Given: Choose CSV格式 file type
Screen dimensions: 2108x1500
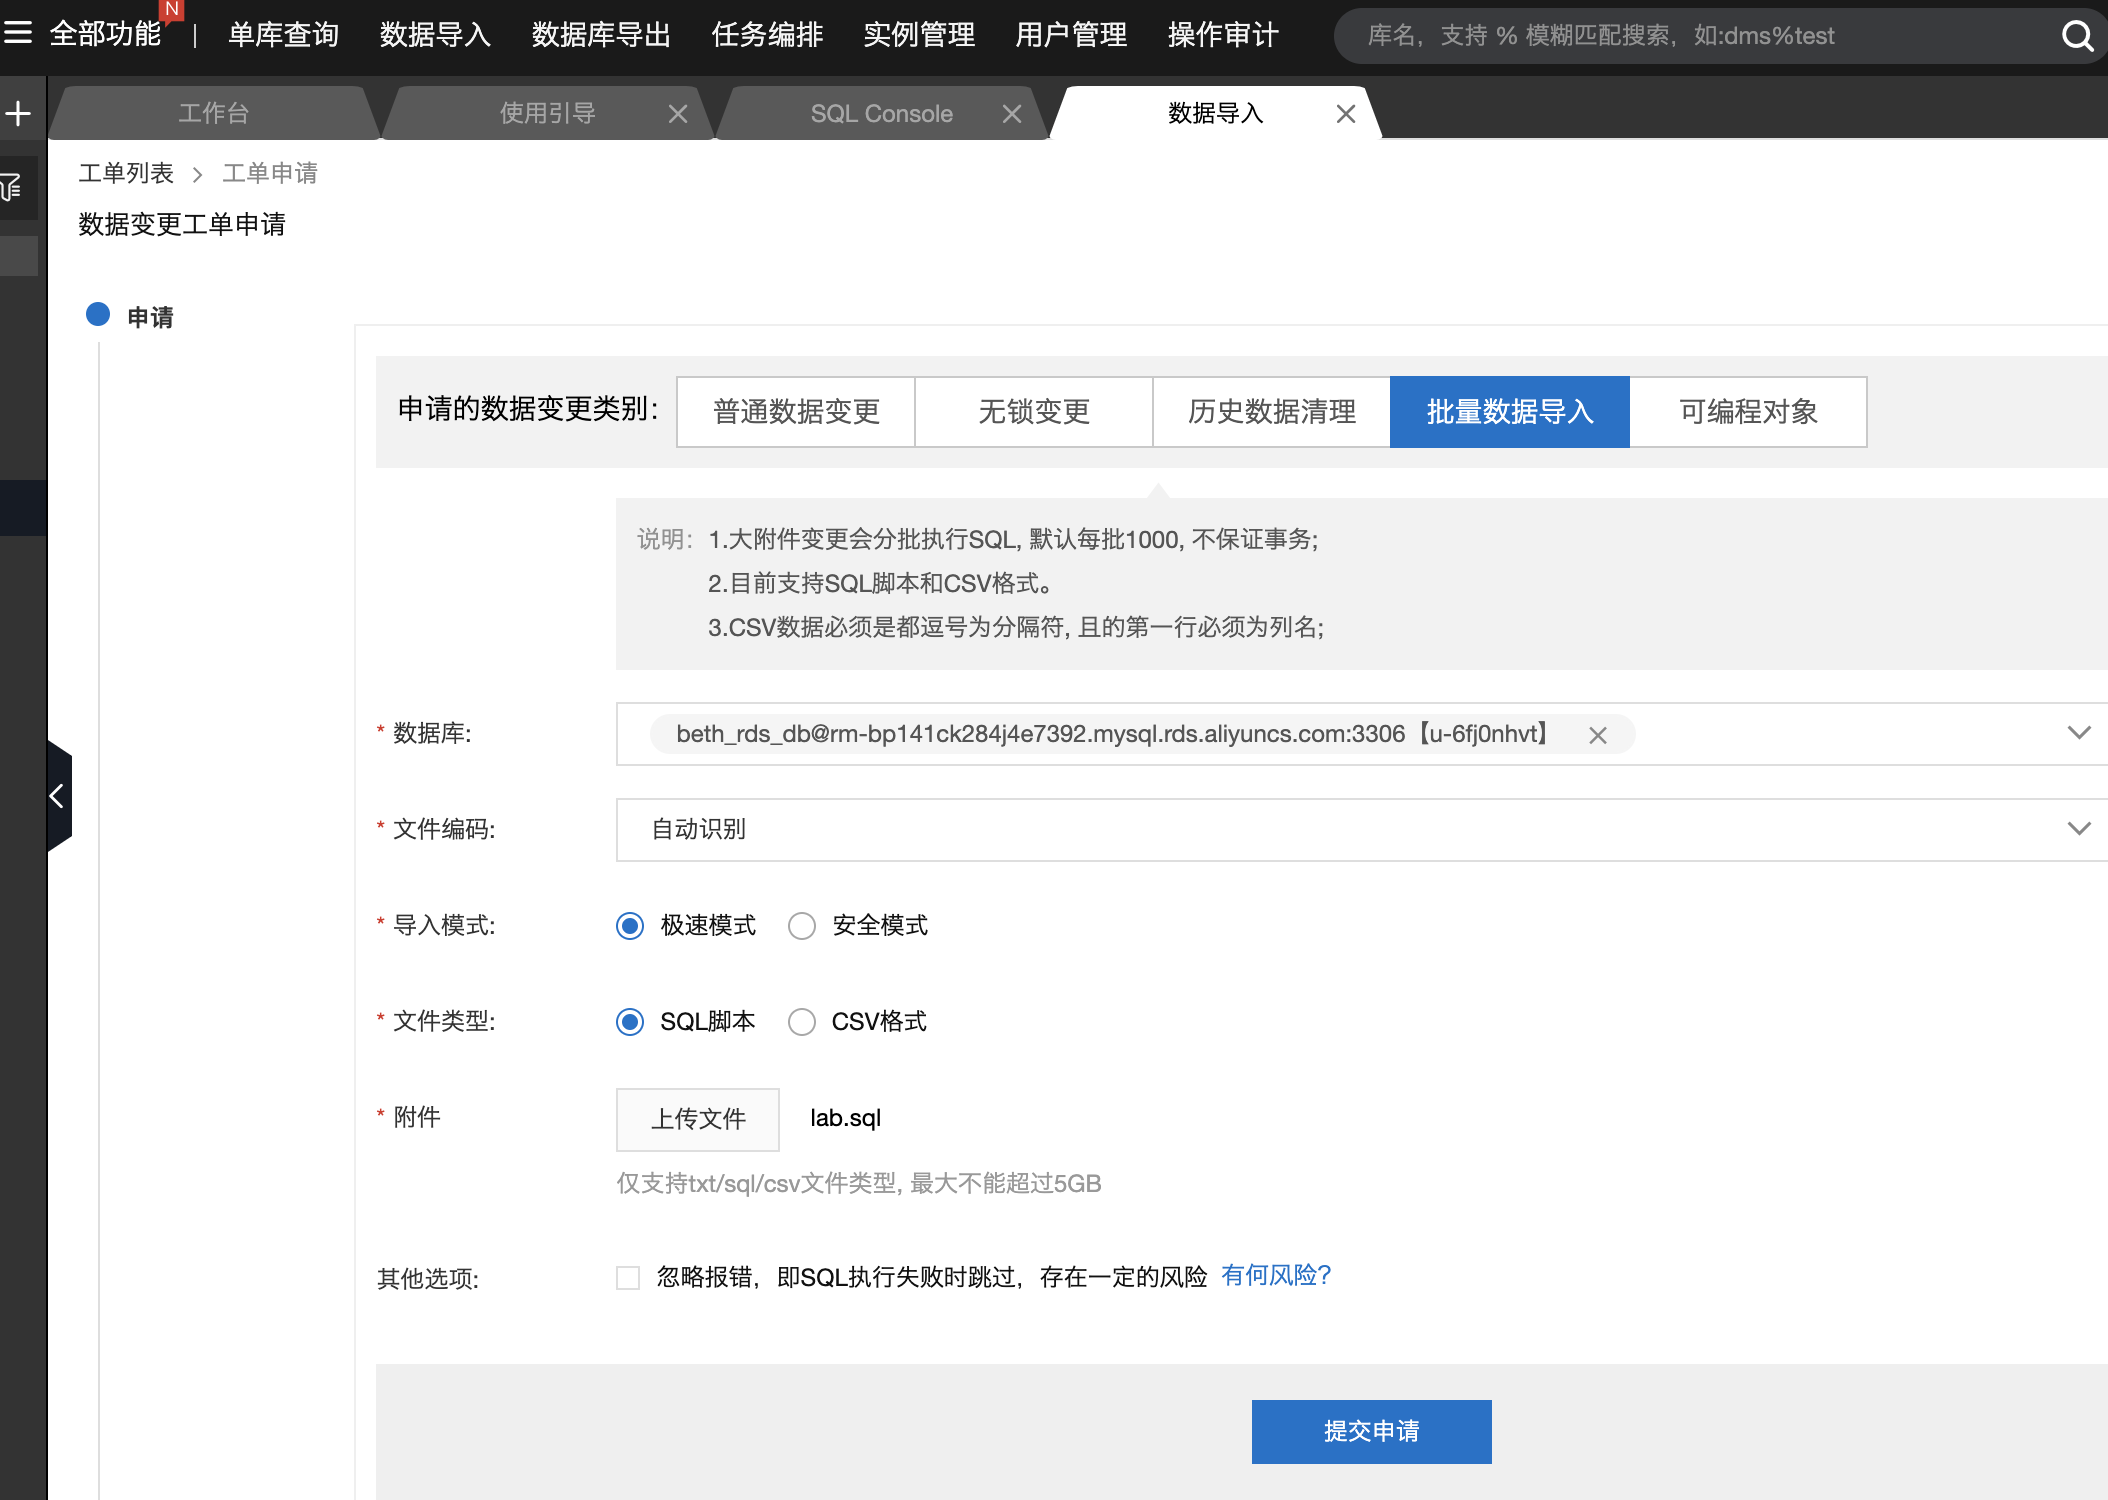Looking at the screenshot, I should [x=802, y=1022].
